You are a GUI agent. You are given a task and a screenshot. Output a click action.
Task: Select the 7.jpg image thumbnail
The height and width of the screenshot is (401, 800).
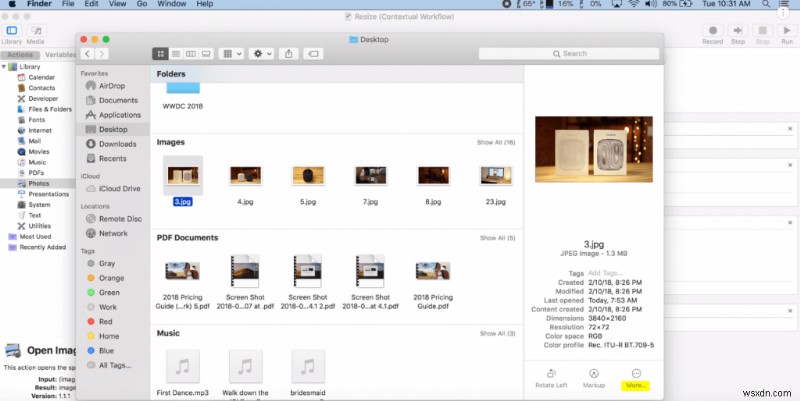click(370, 176)
